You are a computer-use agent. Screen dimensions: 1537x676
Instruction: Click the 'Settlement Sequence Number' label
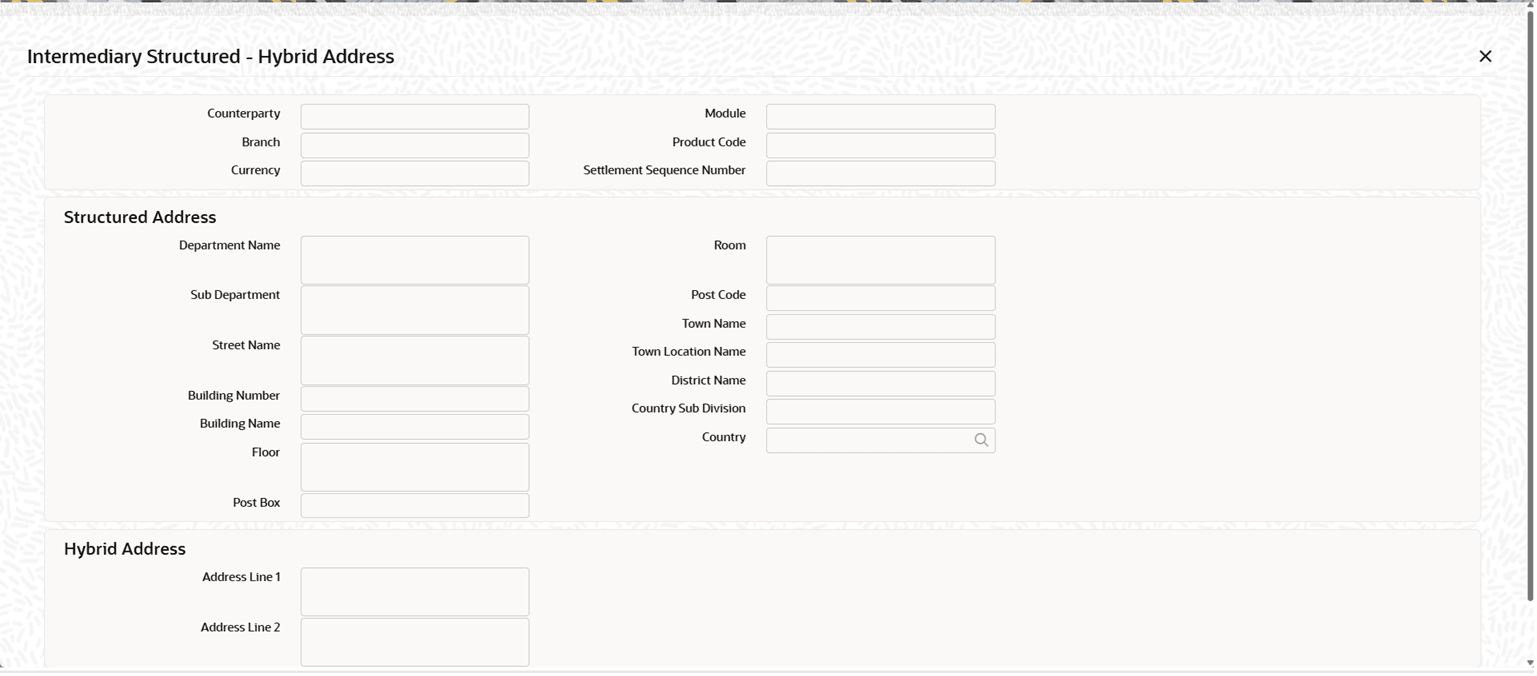click(x=664, y=171)
